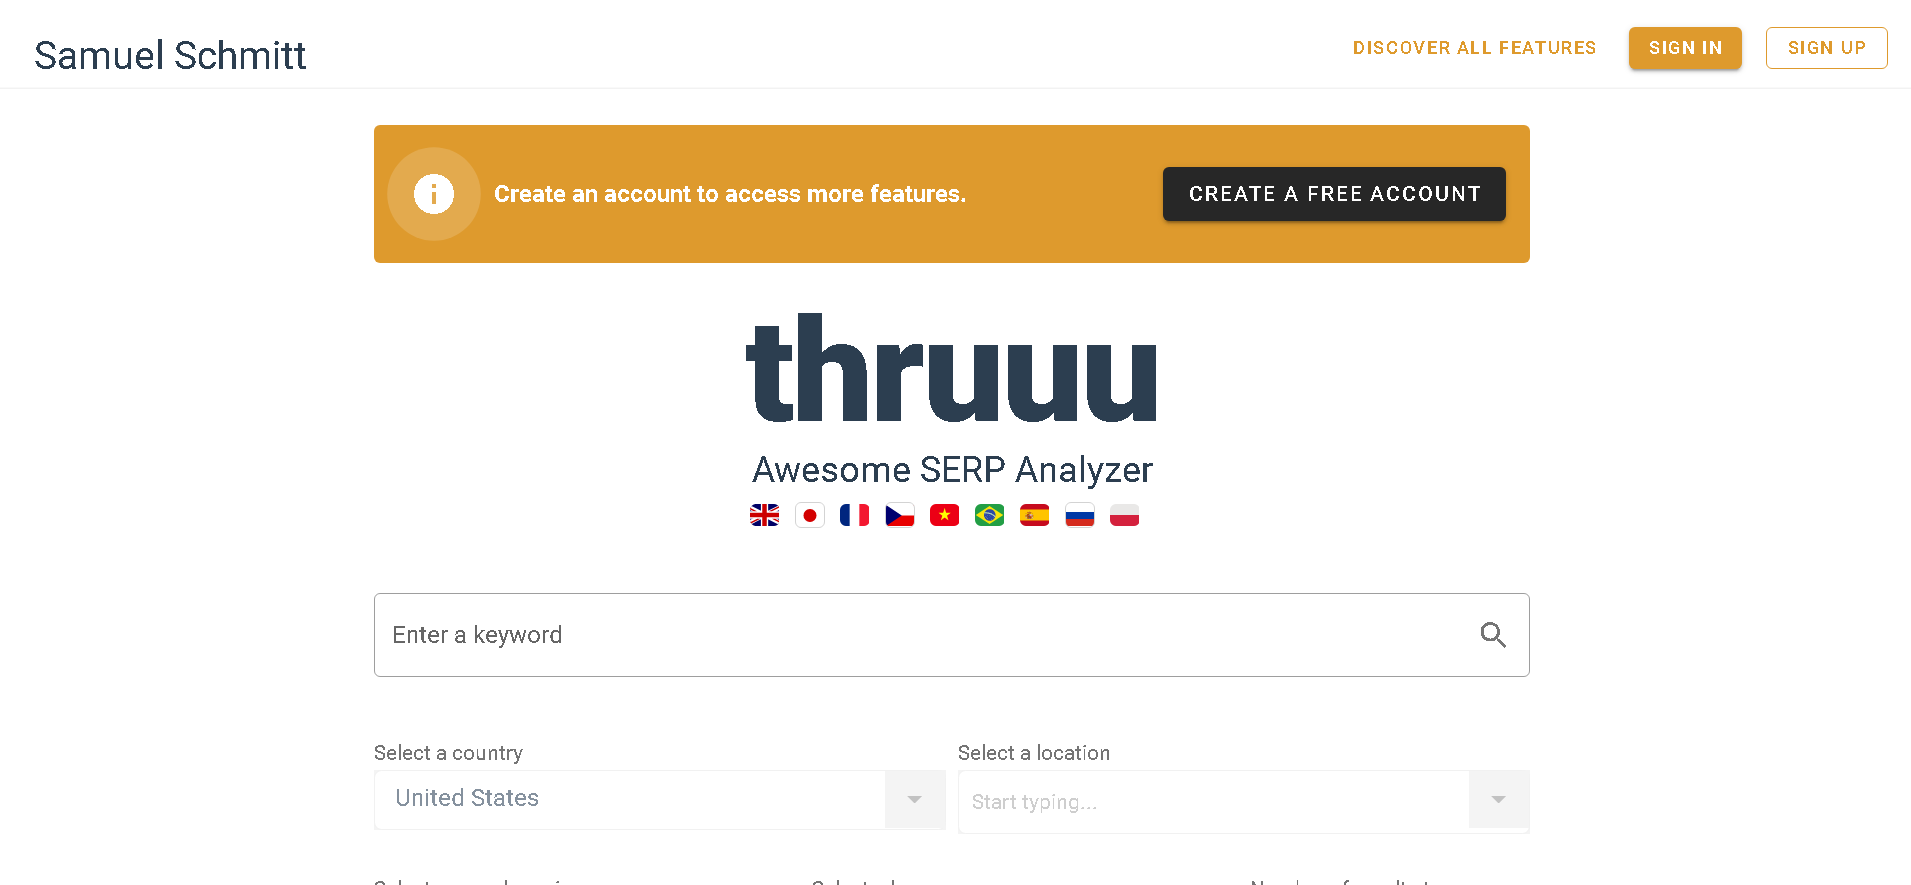
Task: Choose the Spain flag language
Action: pos(1034,515)
